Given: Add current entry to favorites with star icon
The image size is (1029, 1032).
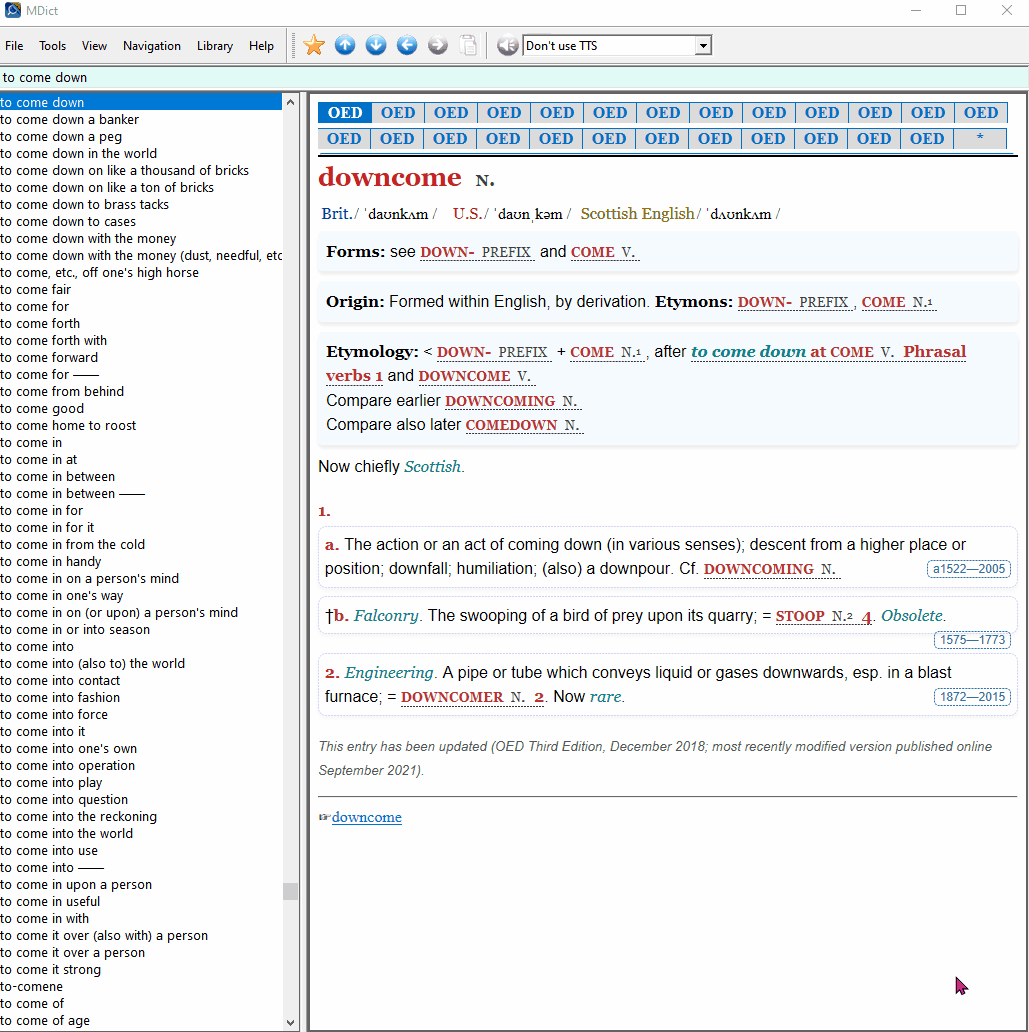Looking at the screenshot, I should click(x=314, y=45).
